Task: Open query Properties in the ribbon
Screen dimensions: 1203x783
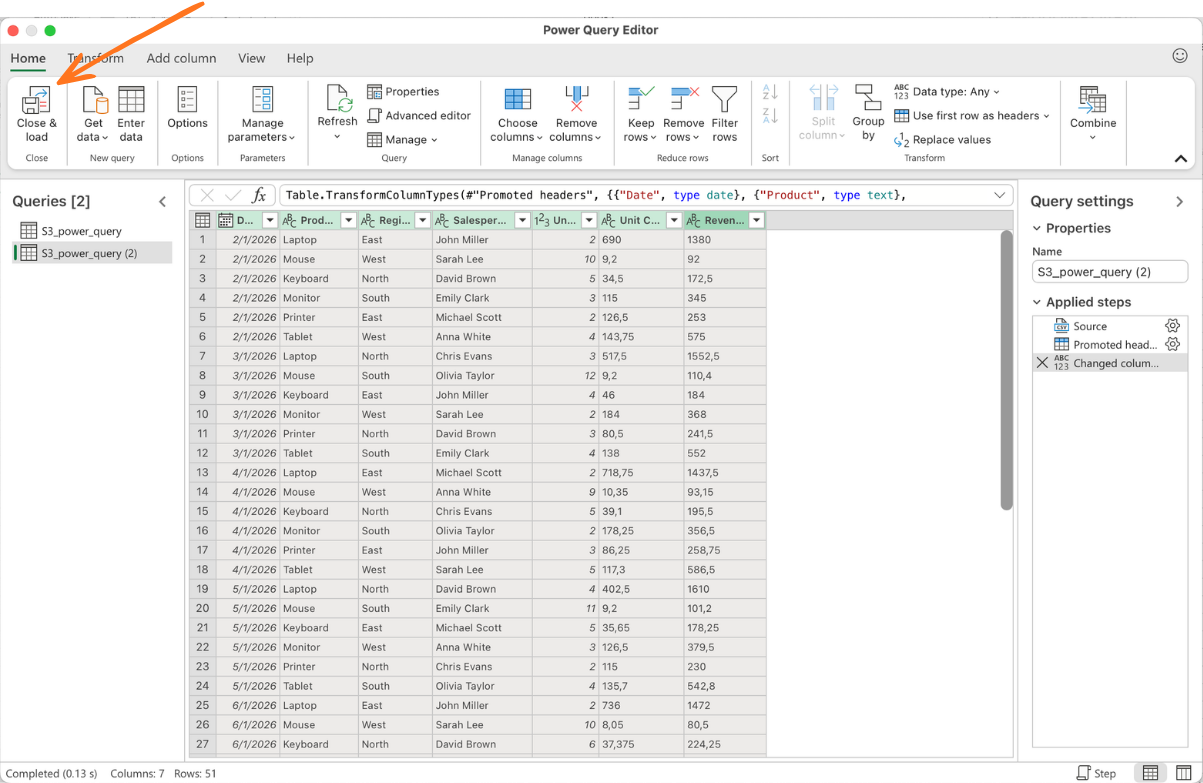Action: [x=403, y=91]
